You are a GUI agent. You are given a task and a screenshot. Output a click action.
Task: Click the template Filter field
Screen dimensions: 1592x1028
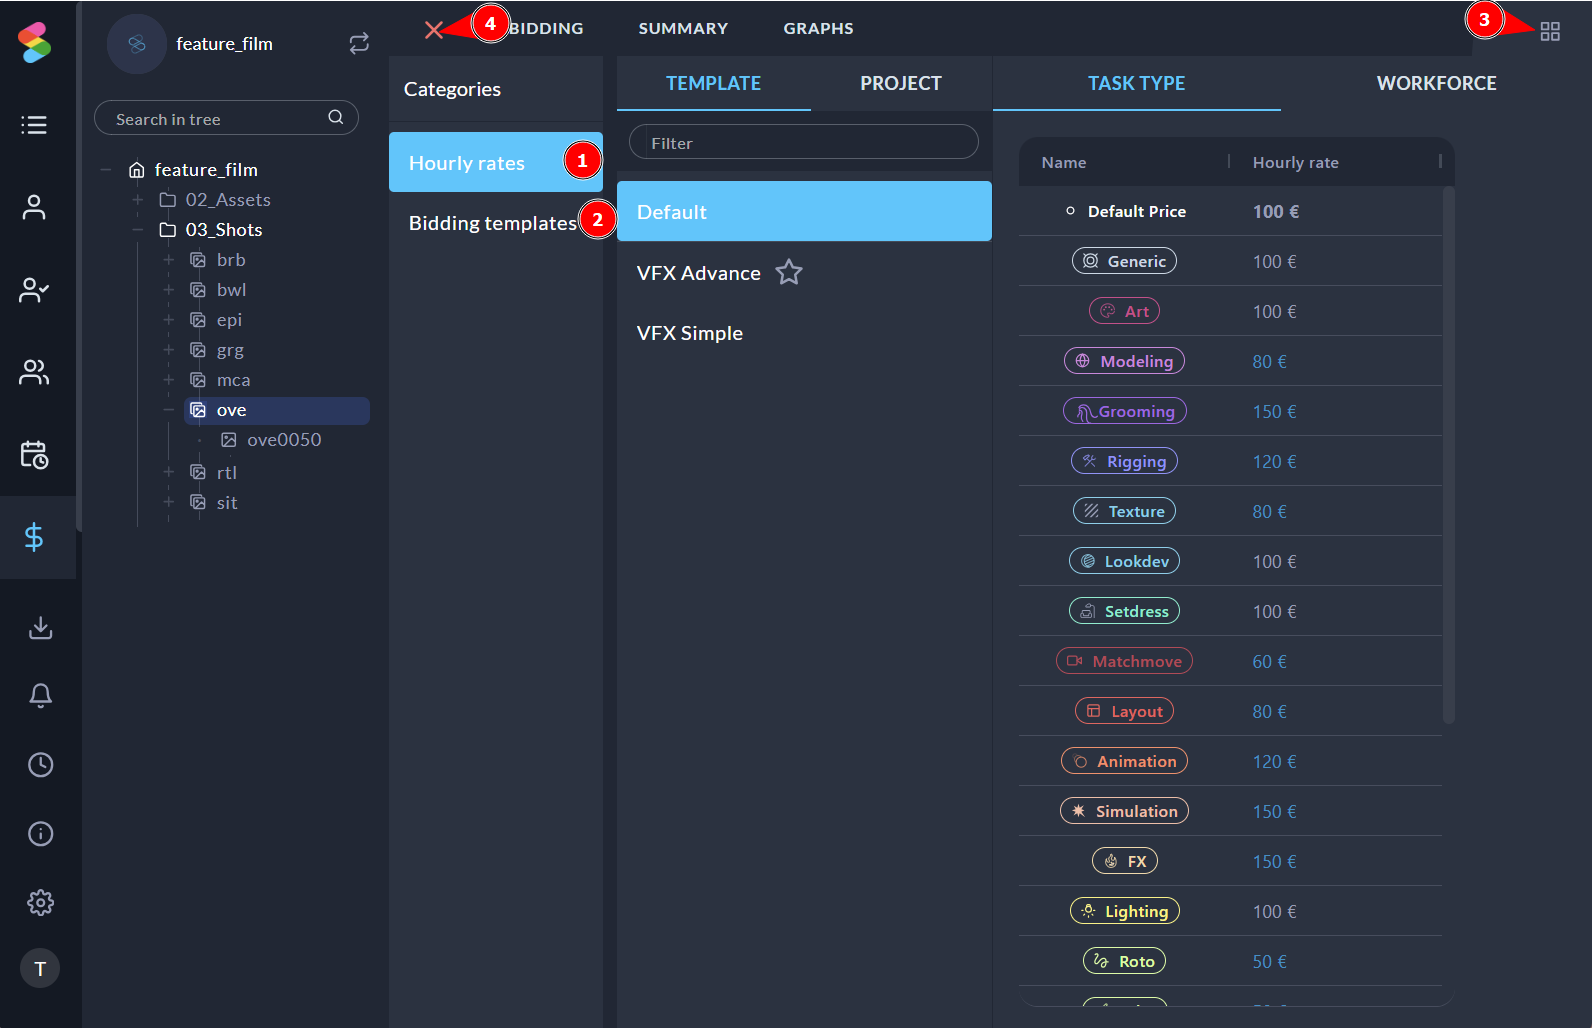[x=803, y=142]
